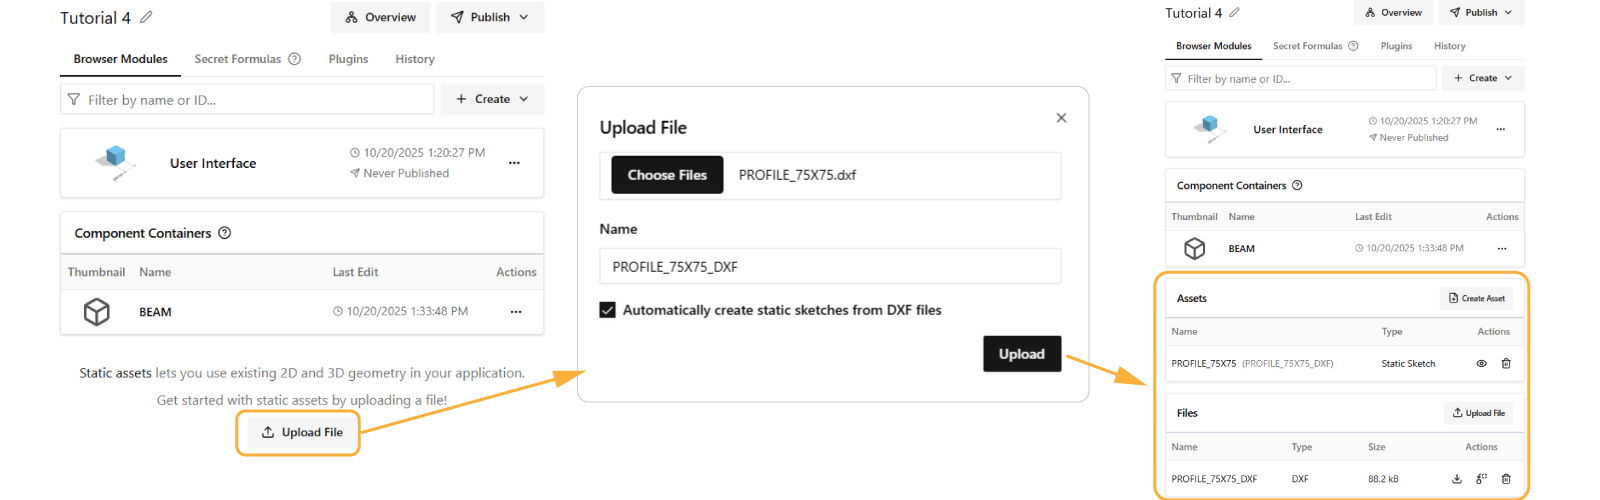Switch to the Plugins tab in the left panel
This screenshot has width=1600, height=500.
click(348, 59)
